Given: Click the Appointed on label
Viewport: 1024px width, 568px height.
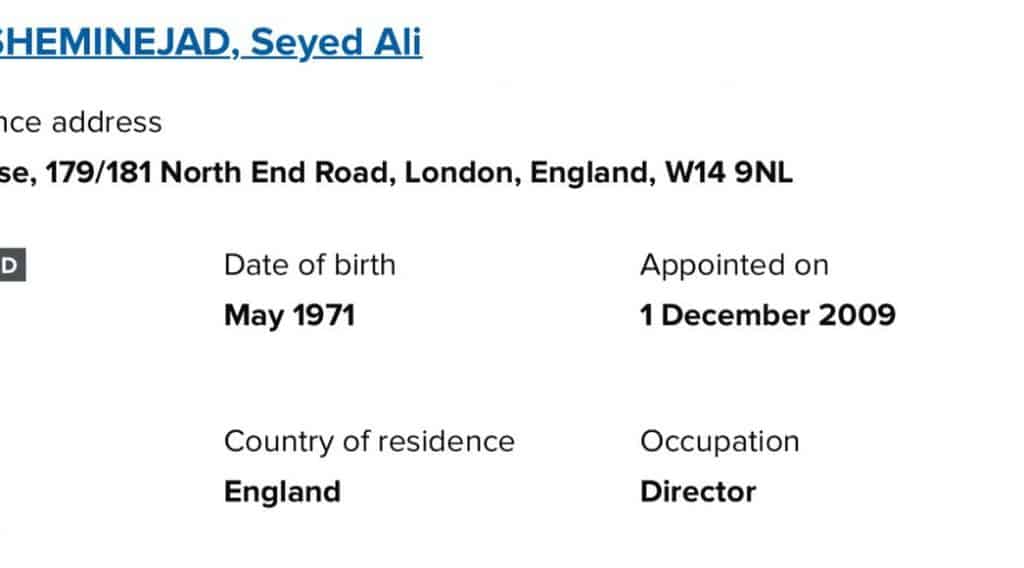Looking at the screenshot, I should tap(734, 265).
